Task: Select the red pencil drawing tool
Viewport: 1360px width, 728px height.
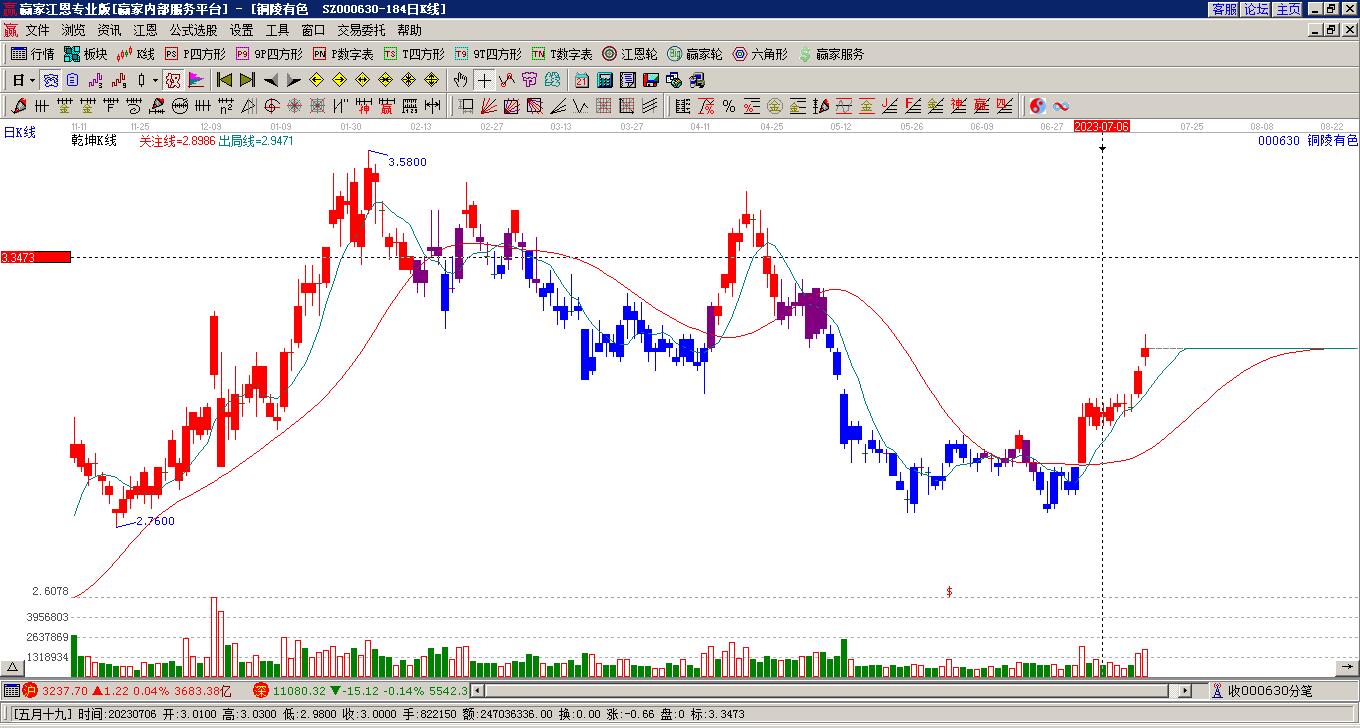Action: tap(18, 106)
